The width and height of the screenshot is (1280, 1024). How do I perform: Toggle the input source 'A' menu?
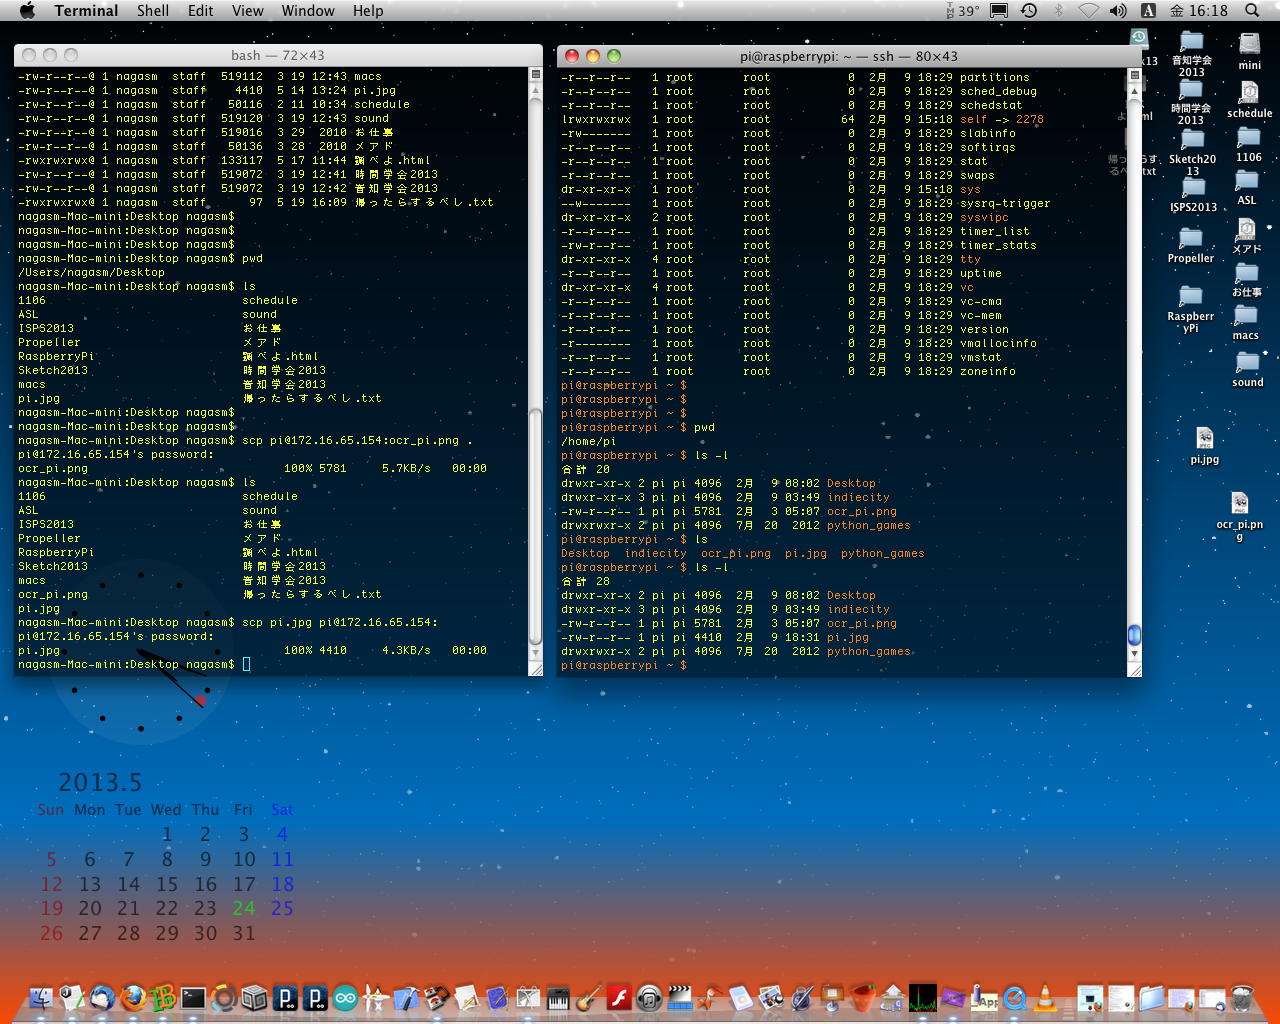[1148, 10]
